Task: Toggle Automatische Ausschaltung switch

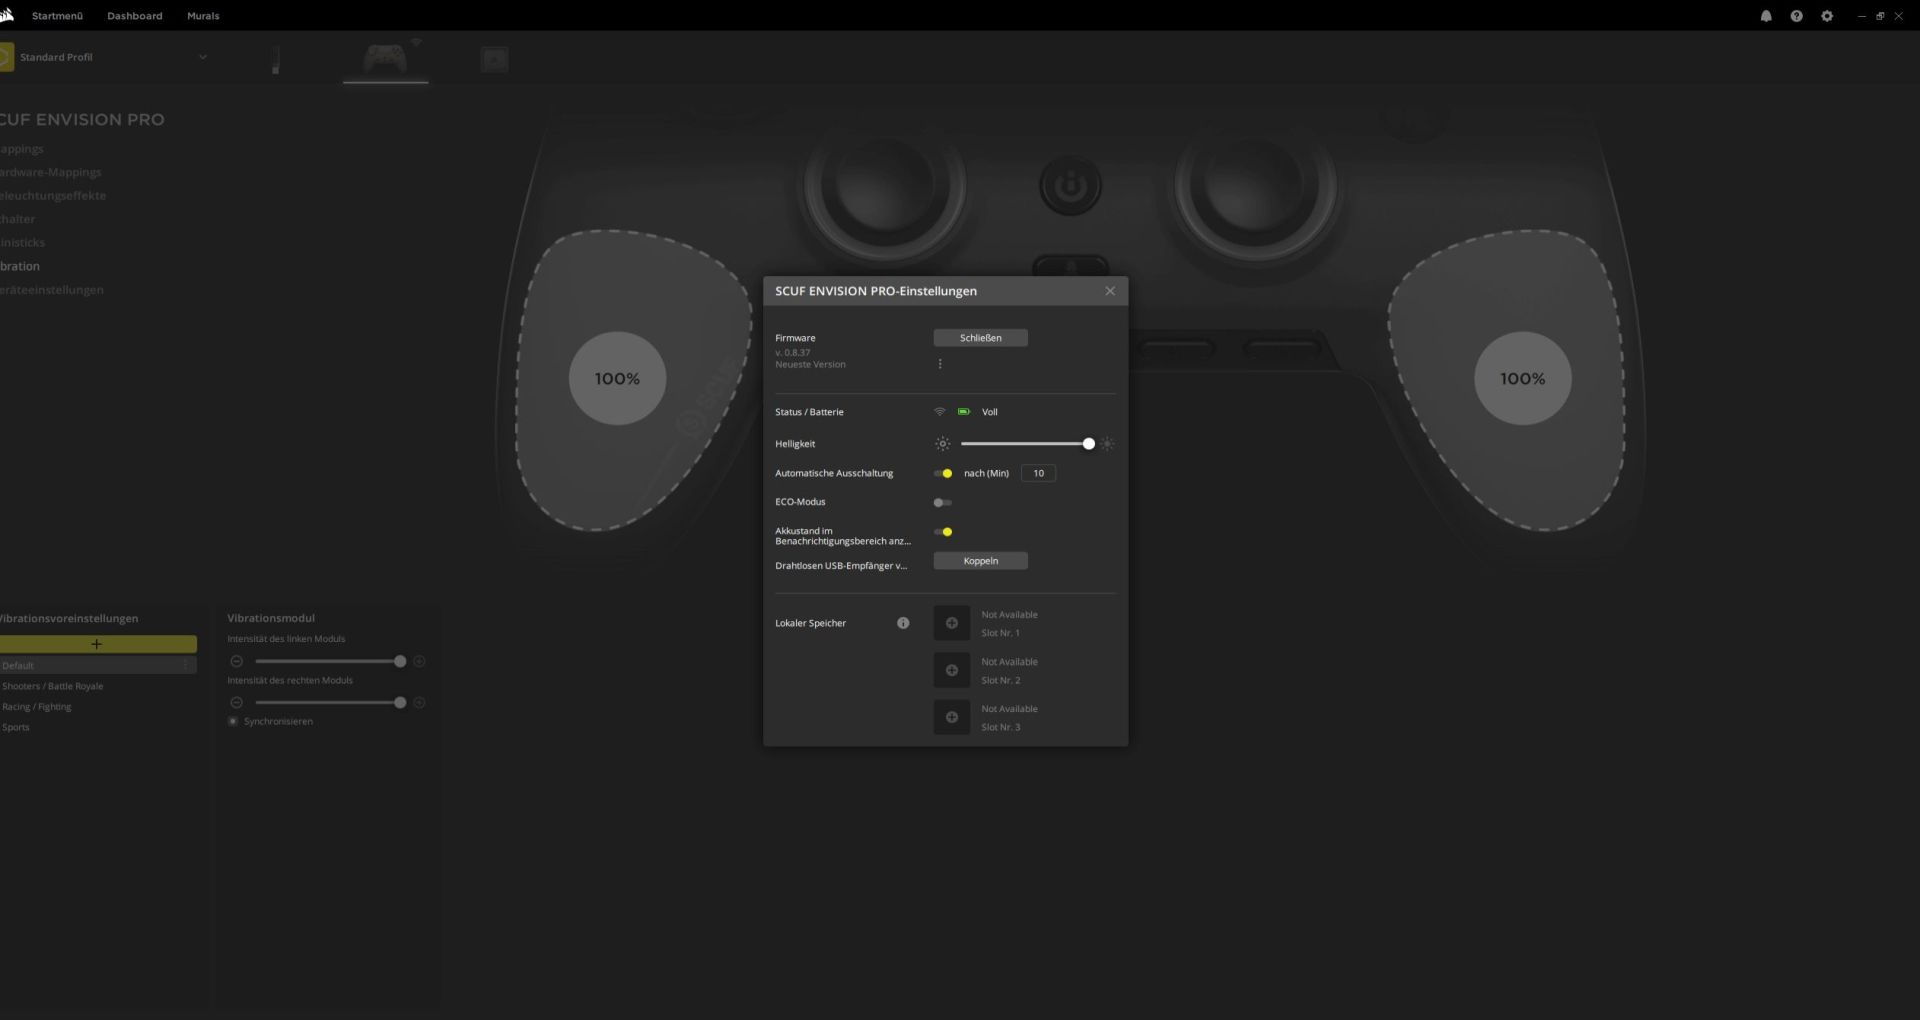Action: click(943, 474)
